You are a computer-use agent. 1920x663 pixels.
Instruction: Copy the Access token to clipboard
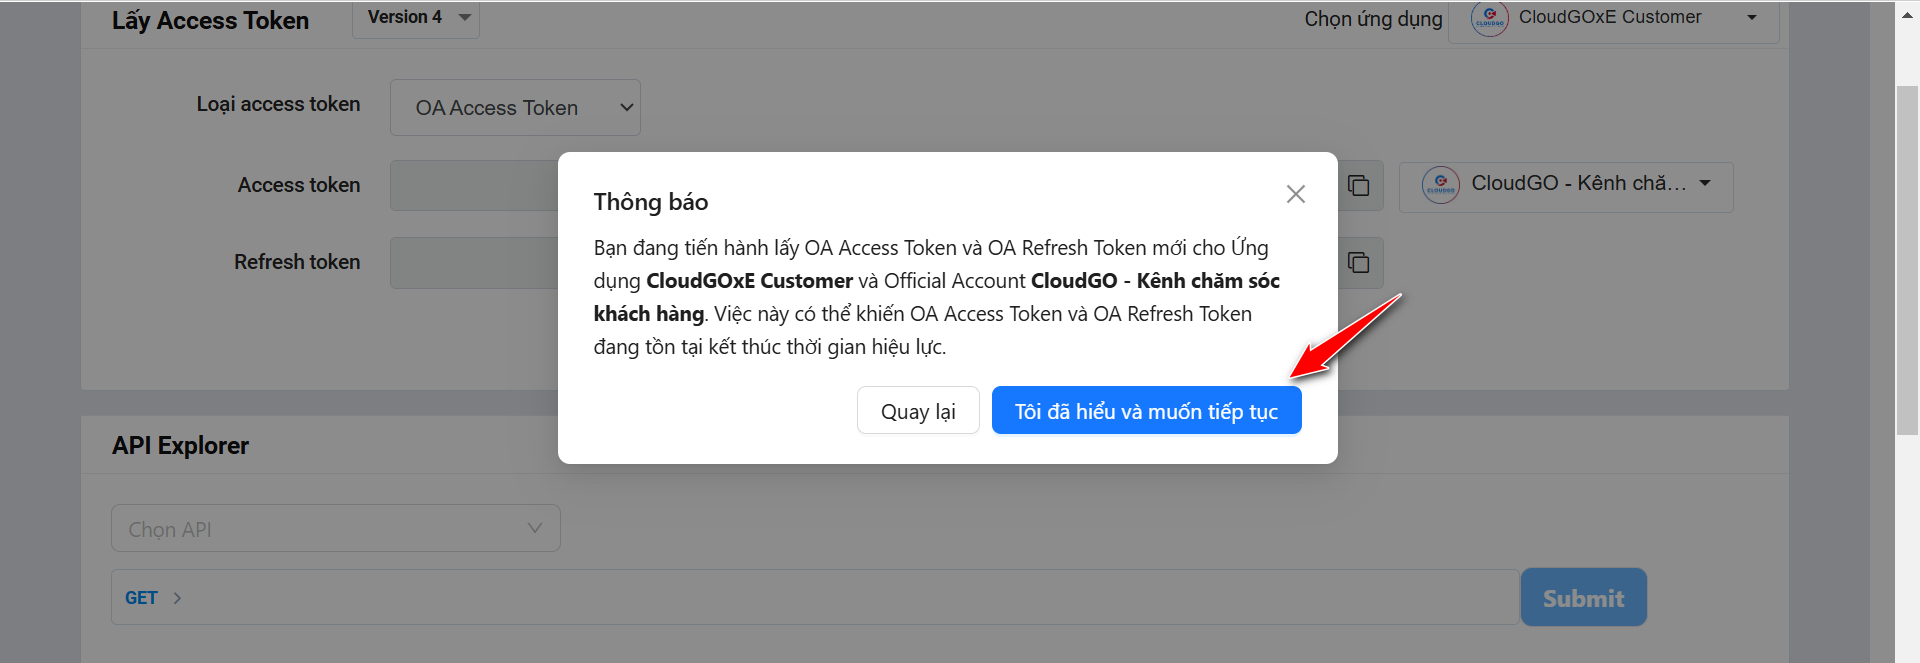tap(1360, 185)
